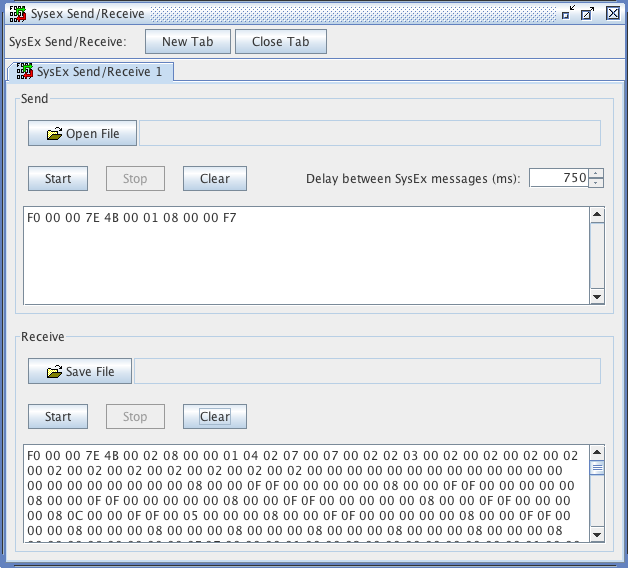Click the delay between SysEx messages field
The image size is (628, 568).
tap(558, 178)
